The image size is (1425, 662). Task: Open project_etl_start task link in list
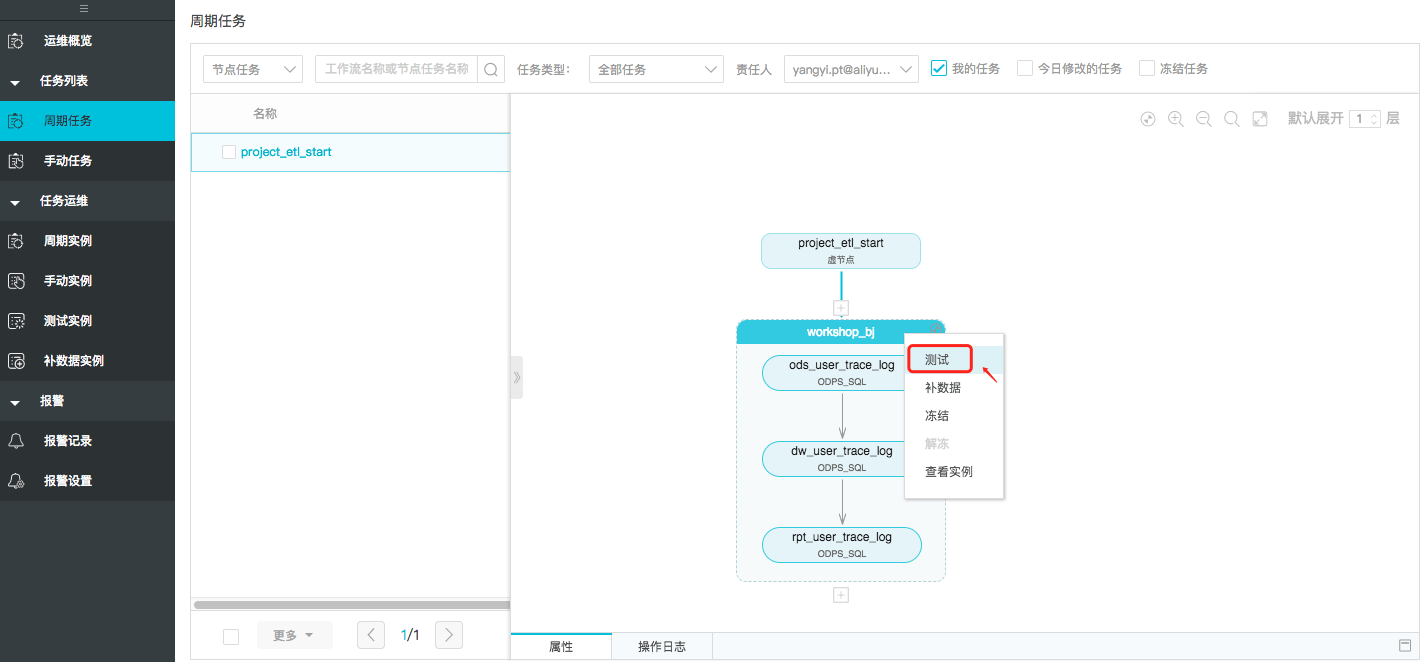click(286, 152)
